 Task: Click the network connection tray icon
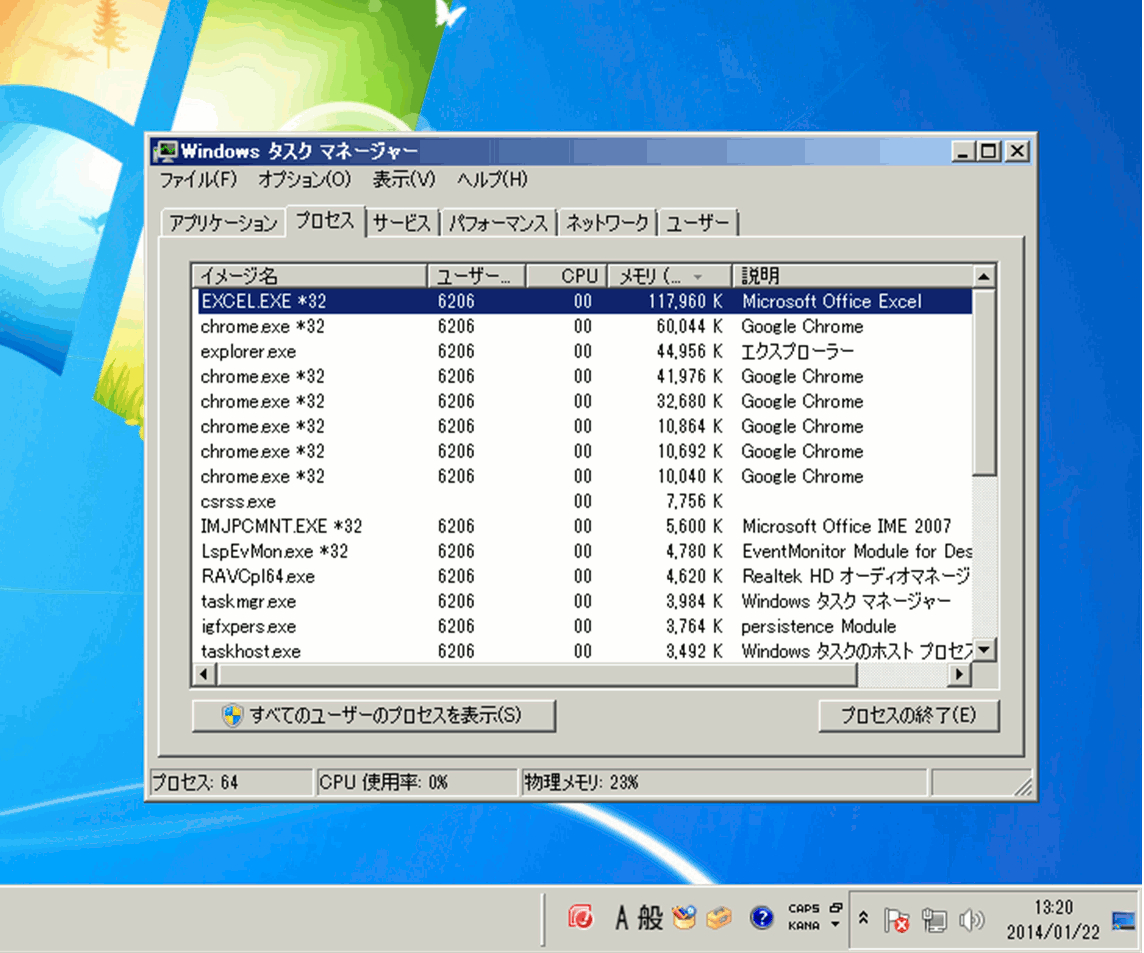[934, 920]
